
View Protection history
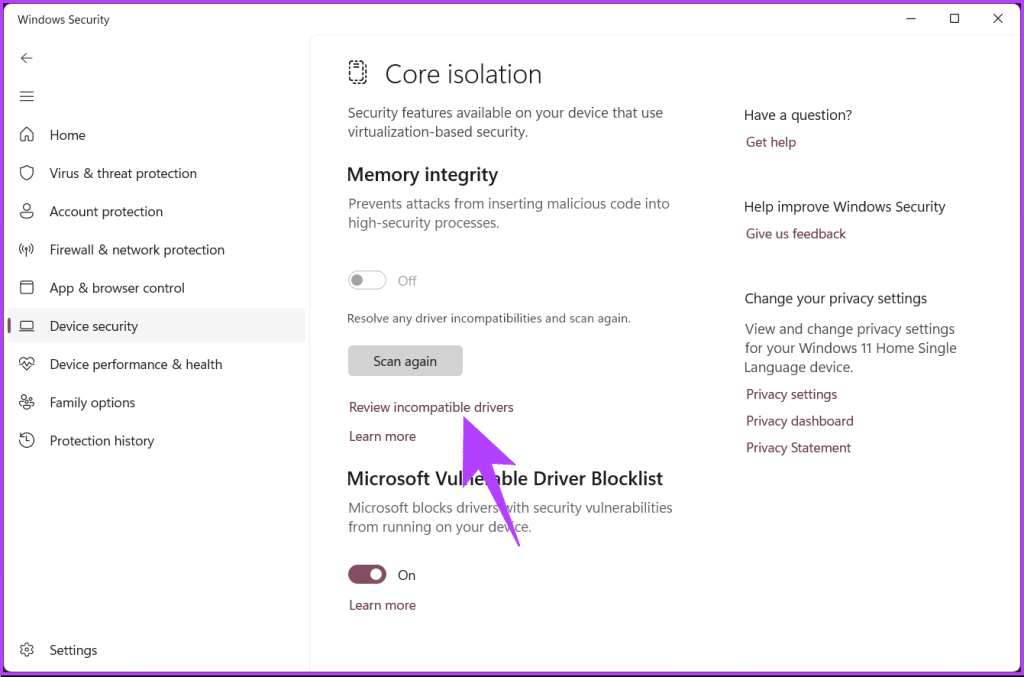tap(102, 440)
